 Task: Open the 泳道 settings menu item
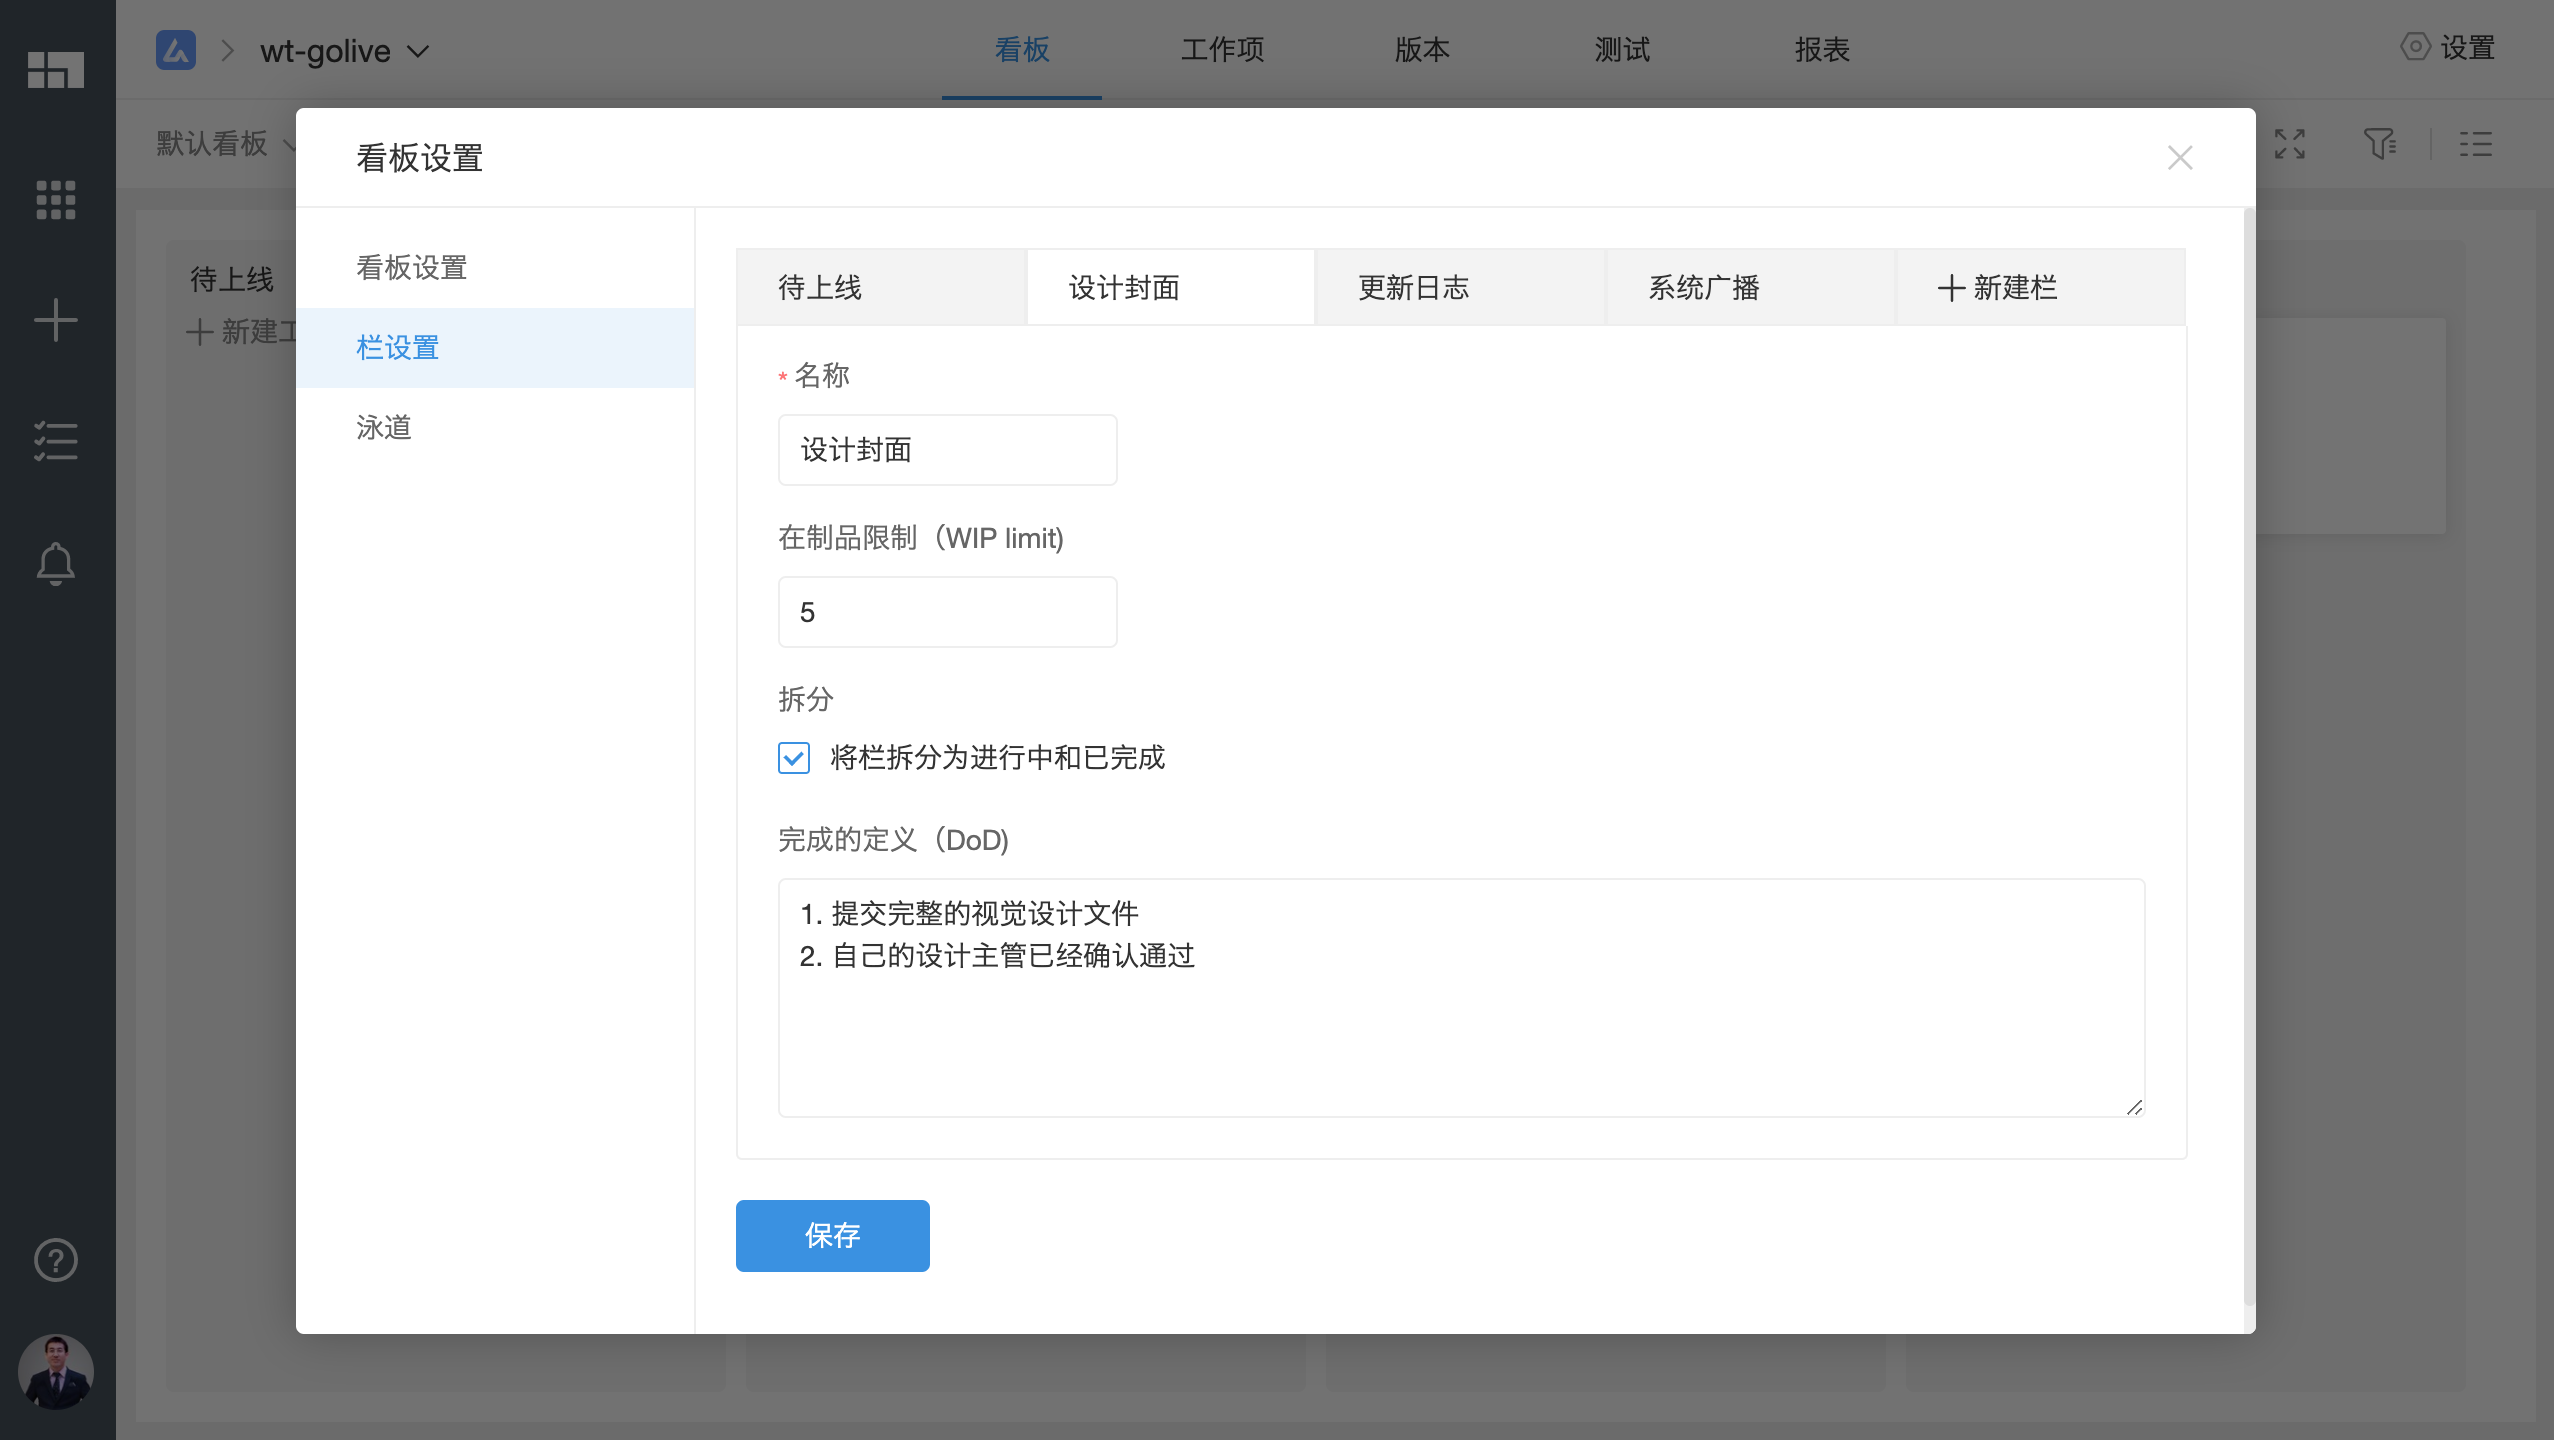tap(385, 428)
